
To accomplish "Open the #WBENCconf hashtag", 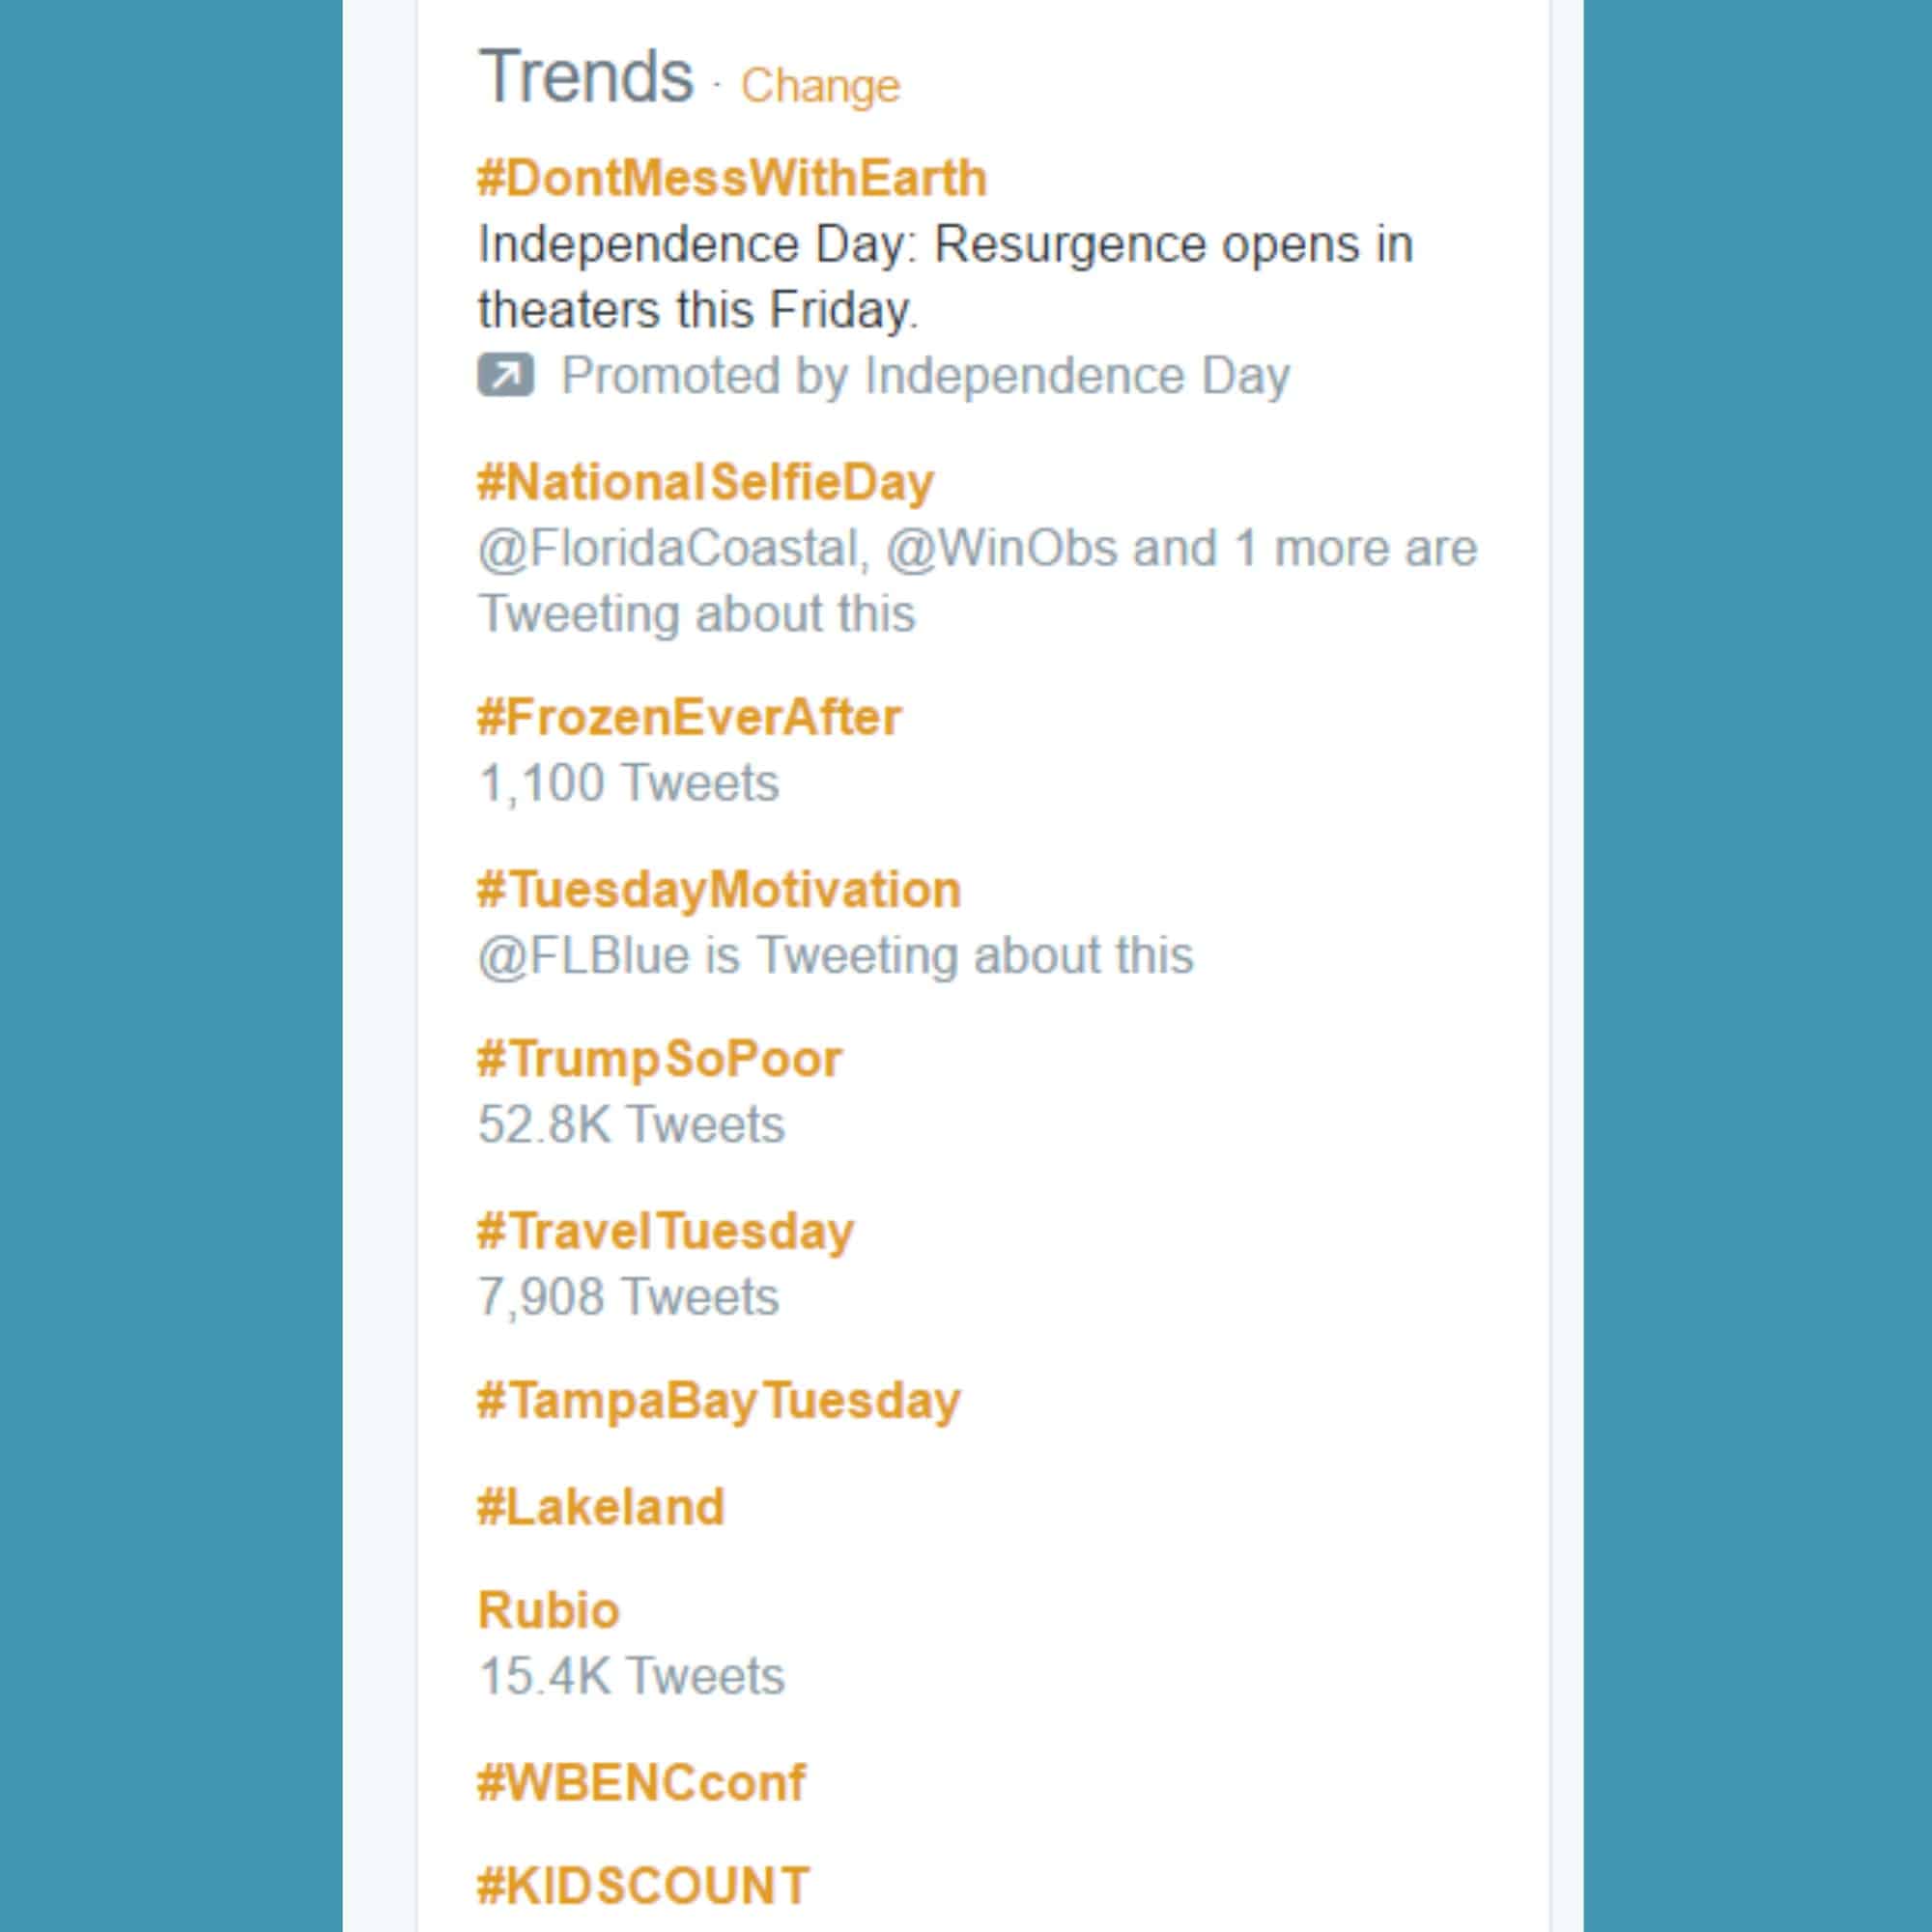I will click(641, 1782).
